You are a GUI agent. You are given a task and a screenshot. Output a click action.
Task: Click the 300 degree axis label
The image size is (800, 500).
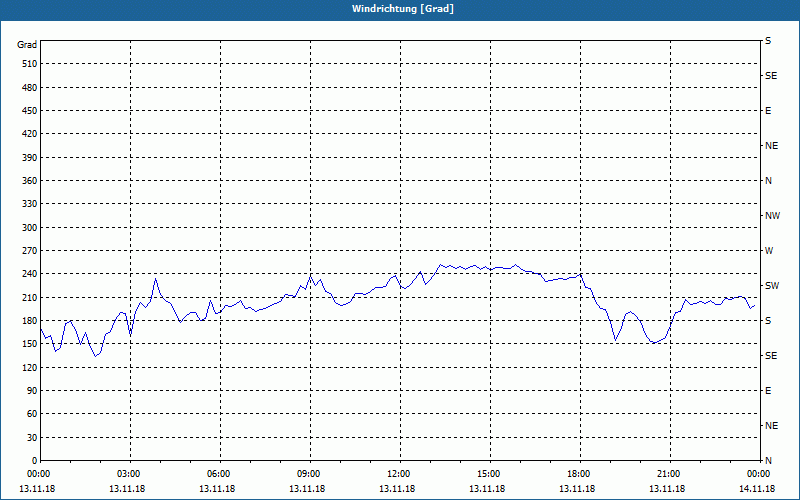pyautogui.click(x=30, y=228)
